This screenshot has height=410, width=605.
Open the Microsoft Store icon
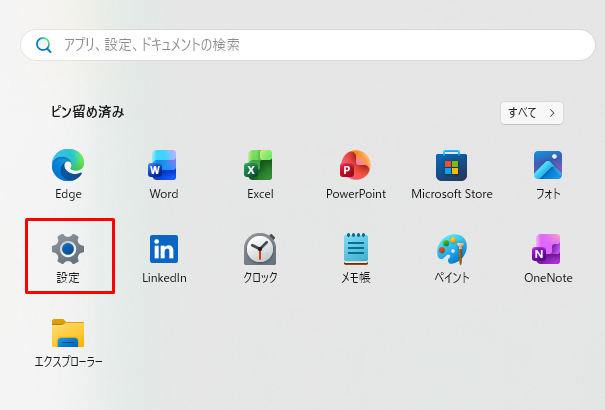point(452,165)
